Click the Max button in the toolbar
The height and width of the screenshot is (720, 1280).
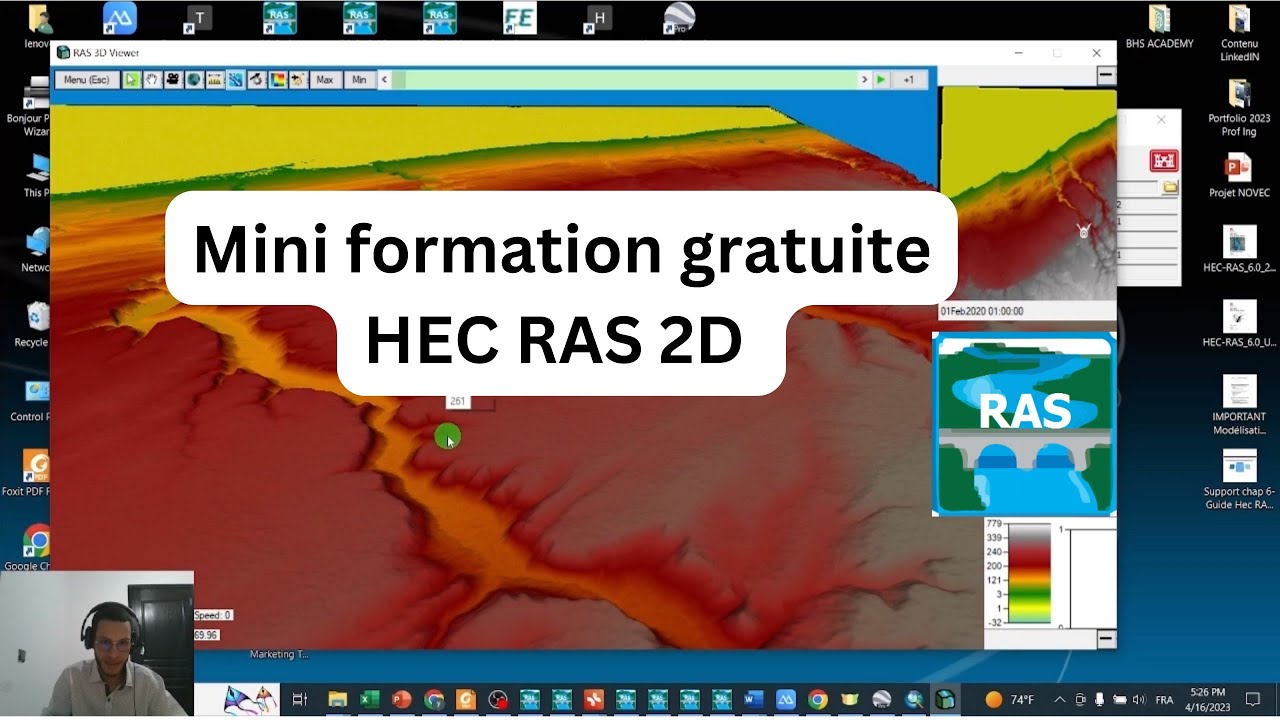[324, 79]
